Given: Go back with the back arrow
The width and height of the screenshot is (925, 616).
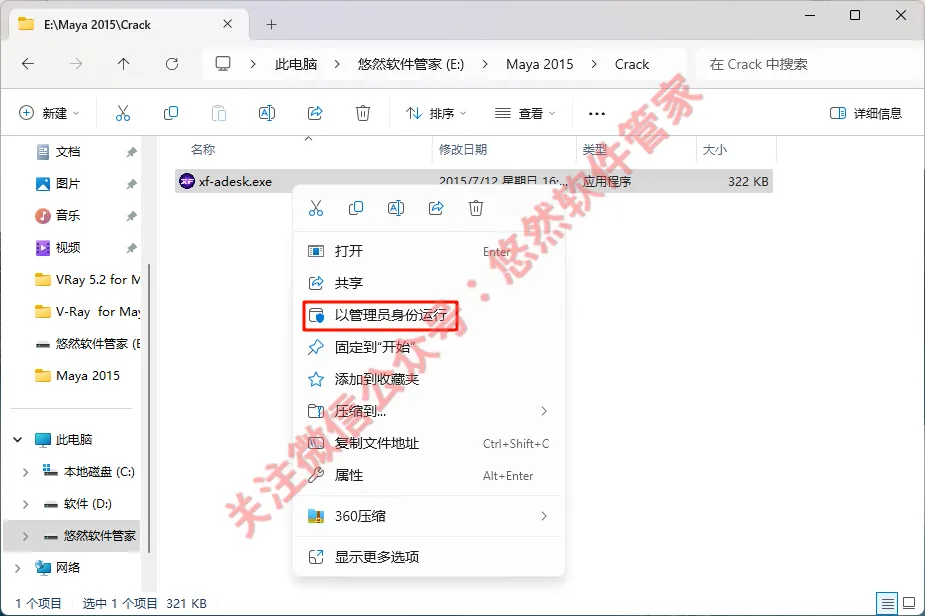Looking at the screenshot, I should pyautogui.click(x=28, y=64).
